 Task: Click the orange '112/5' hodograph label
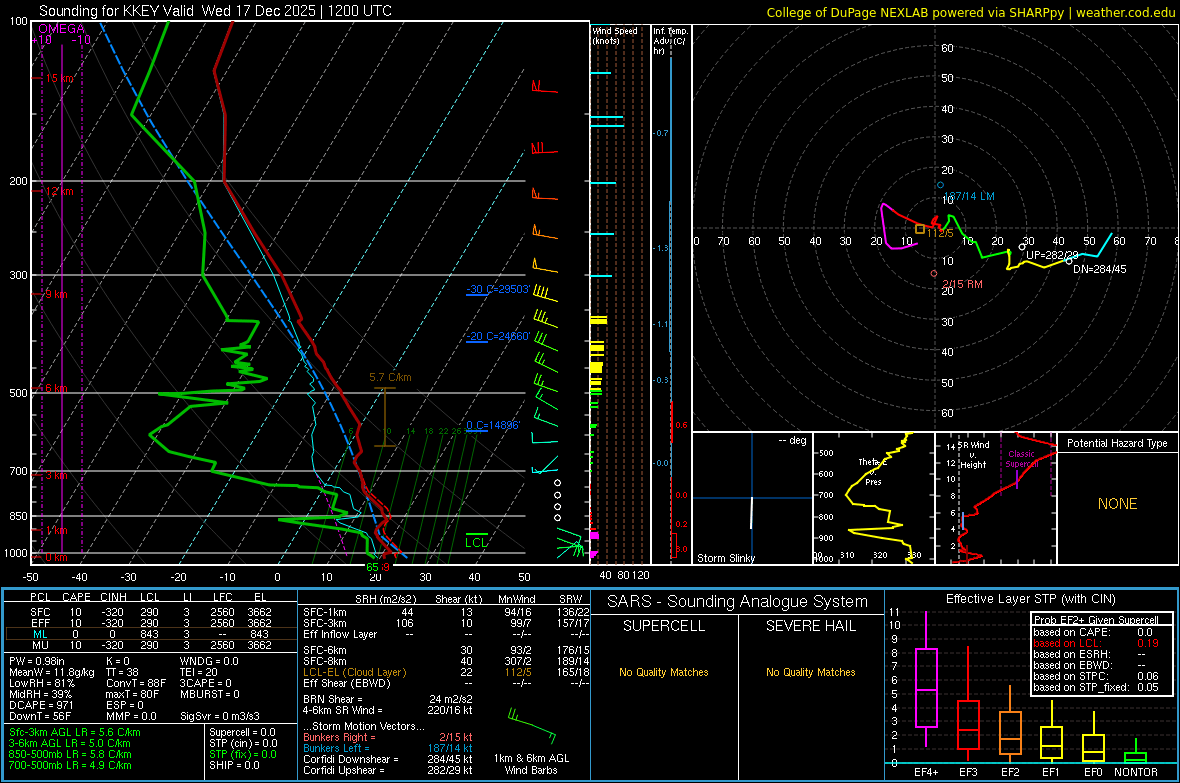[940, 233]
